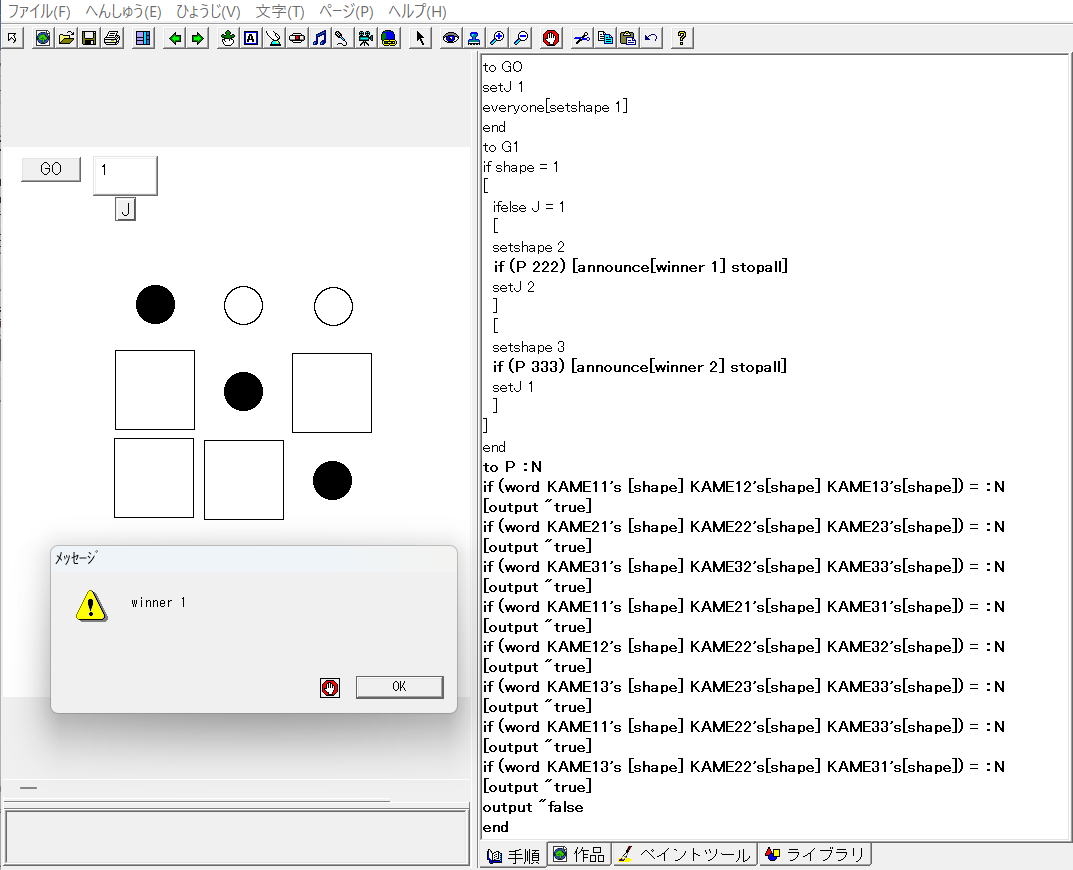Click the announce[winner 2] code line
The image size is (1073, 870).
click(x=640, y=367)
